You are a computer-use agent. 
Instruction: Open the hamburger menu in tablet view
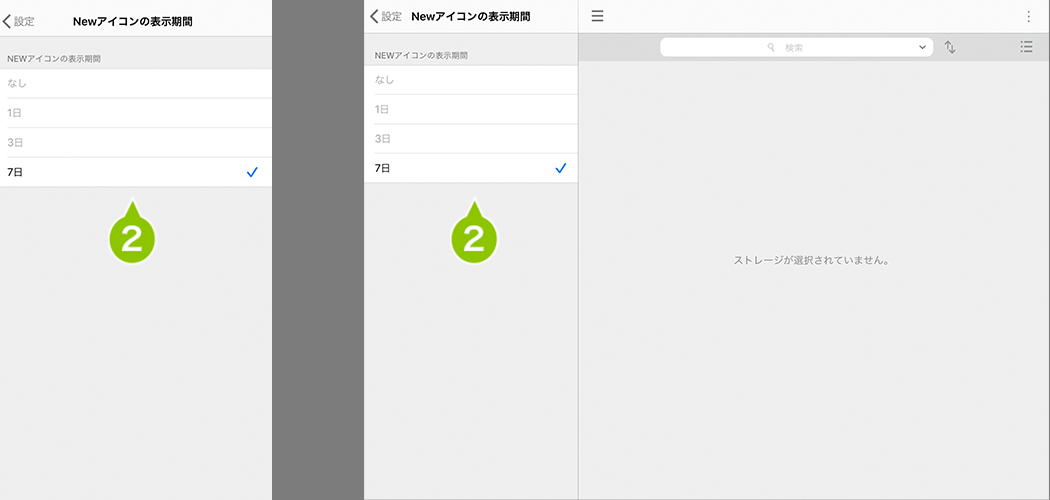point(597,17)
